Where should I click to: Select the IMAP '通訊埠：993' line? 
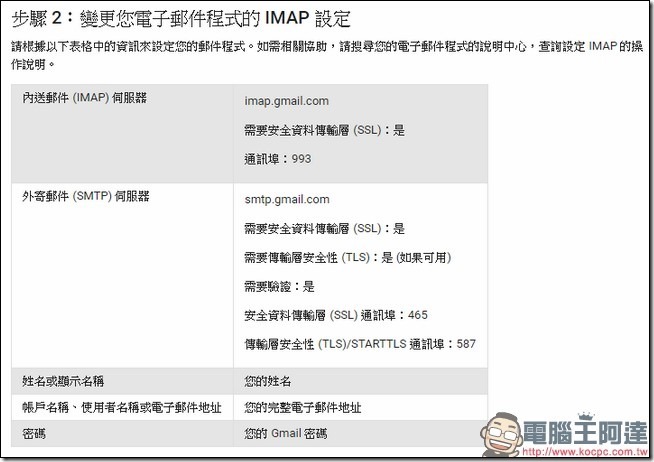[278, 159]
